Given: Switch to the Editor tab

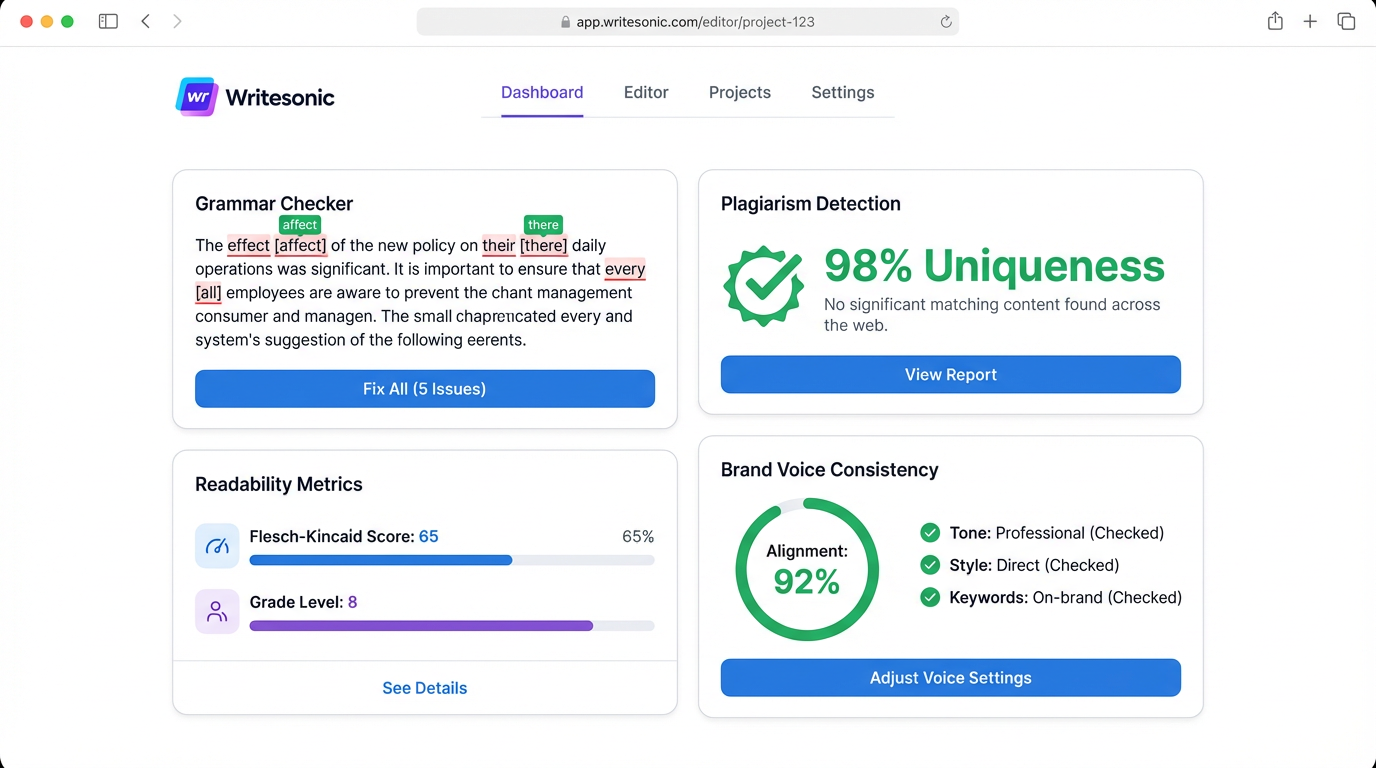Looking at the screenshot, I should coord(646,92).
